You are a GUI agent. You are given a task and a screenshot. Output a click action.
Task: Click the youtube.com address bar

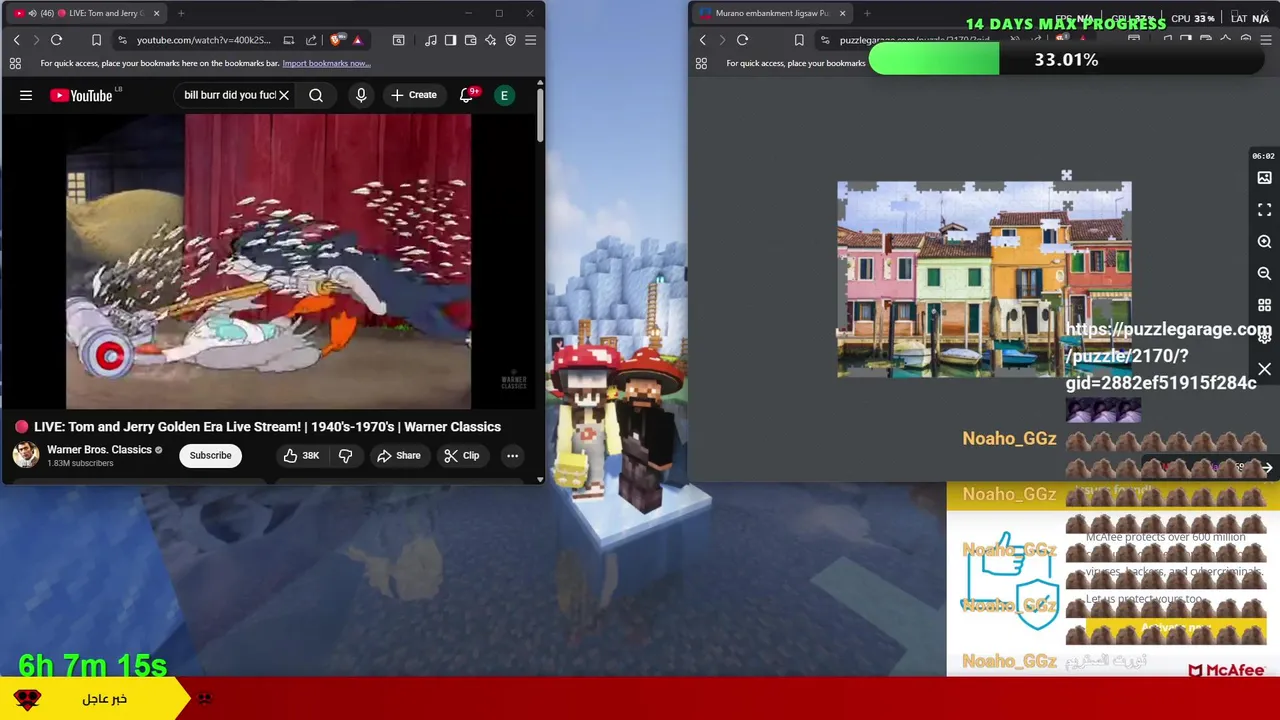pyautogui.click(x=203, y=40)
